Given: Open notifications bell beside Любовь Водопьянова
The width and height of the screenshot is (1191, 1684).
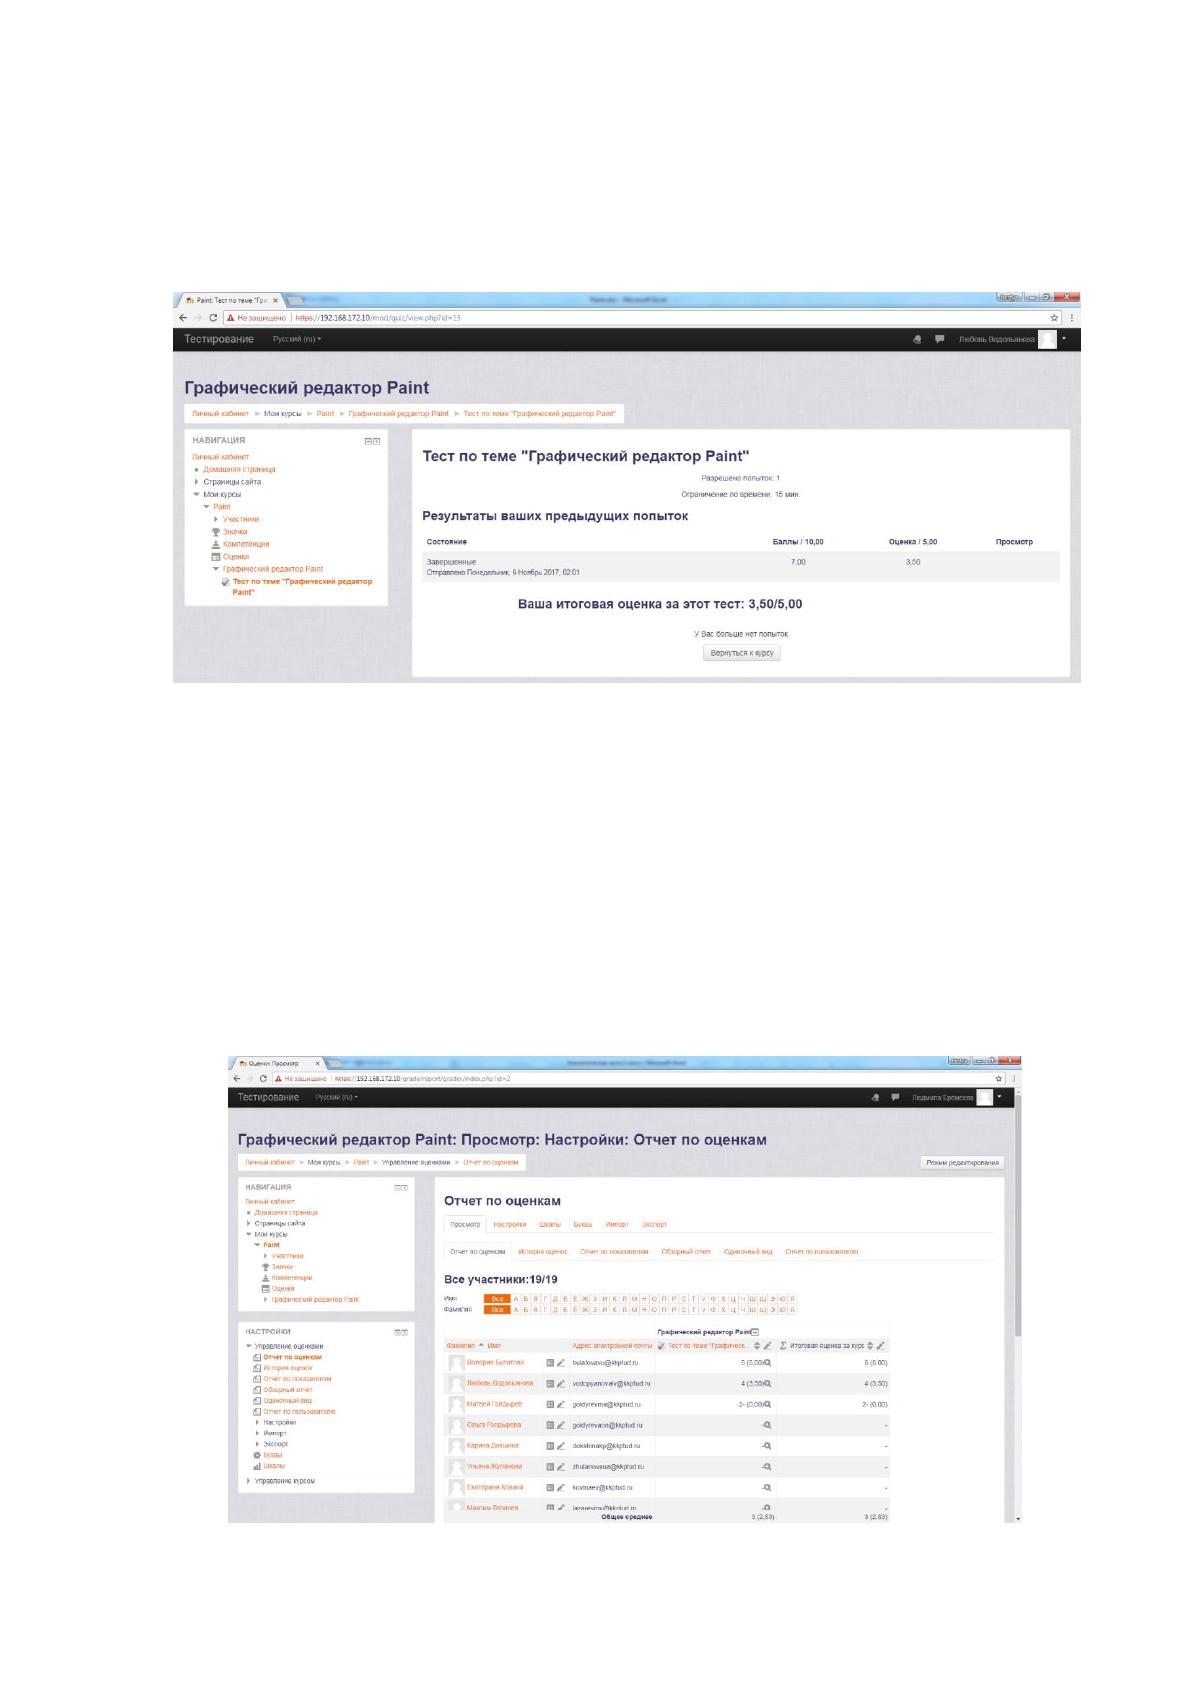Looking at the screenshot, I should [917, 339].
